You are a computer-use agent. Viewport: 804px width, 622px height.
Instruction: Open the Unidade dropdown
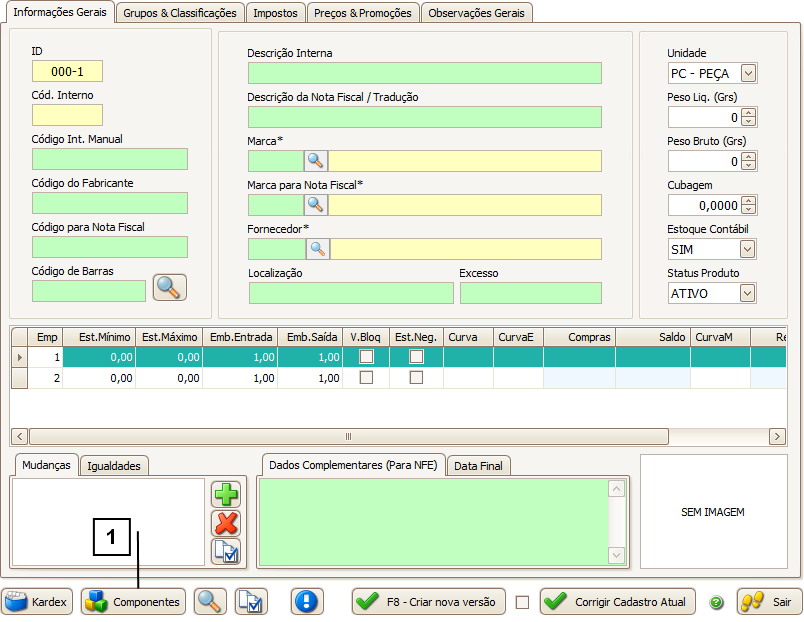(747, 73)
